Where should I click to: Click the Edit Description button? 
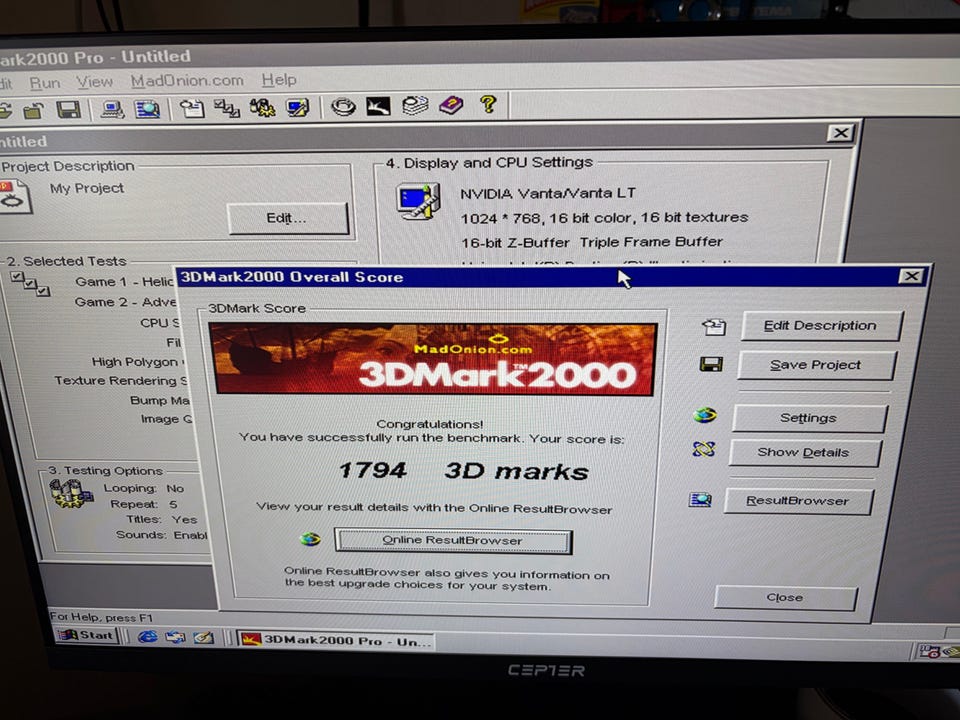(x=821, y=326)
